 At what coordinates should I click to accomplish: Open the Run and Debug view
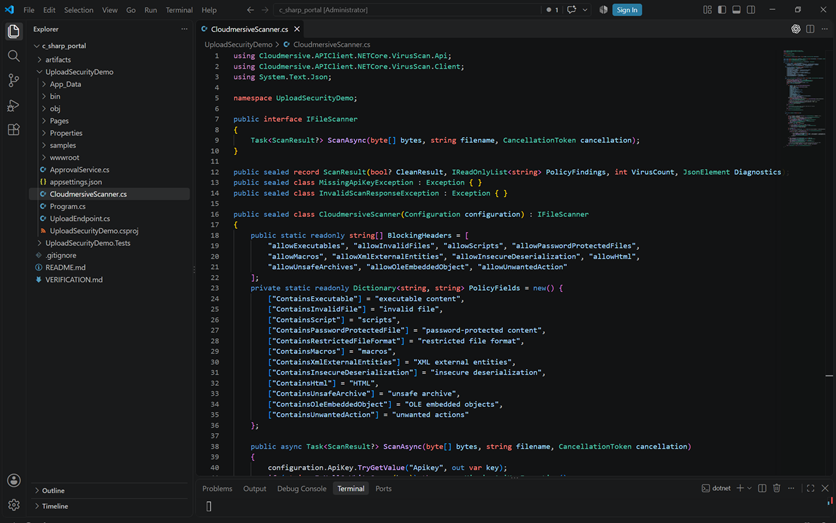(x=14, y=105)
